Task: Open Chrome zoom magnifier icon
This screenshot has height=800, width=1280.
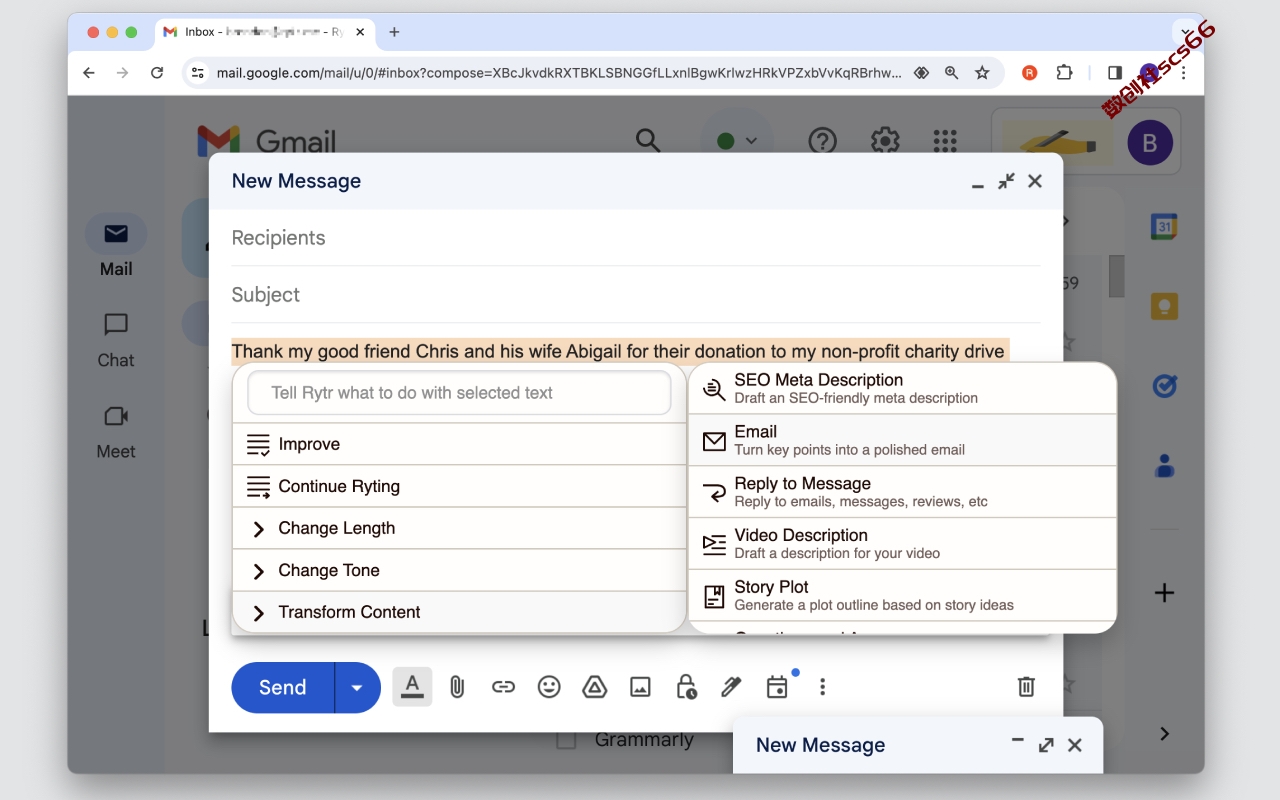Action: click(x=951, y=73)
